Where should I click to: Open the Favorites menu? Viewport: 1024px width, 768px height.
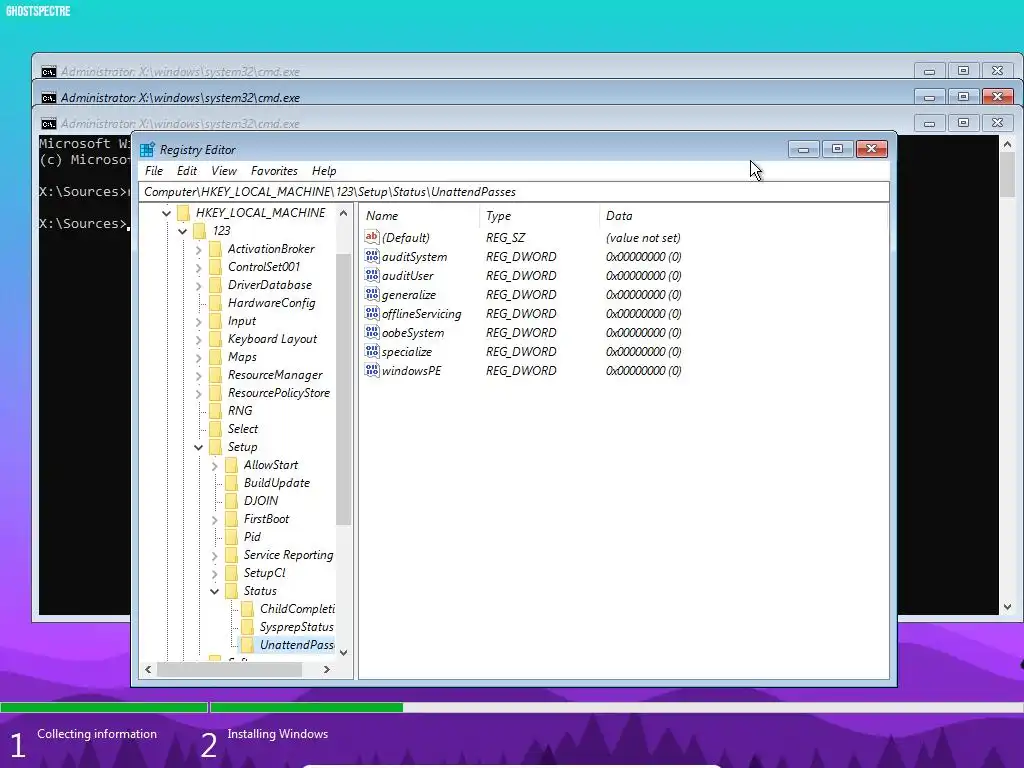point(274,170)
